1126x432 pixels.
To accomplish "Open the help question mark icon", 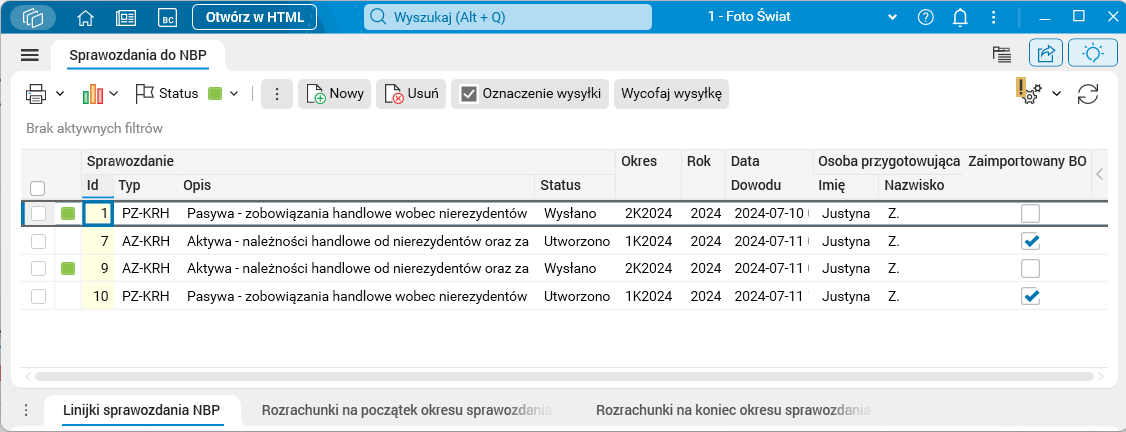I will pyautogui.click(x=926, y=17).
